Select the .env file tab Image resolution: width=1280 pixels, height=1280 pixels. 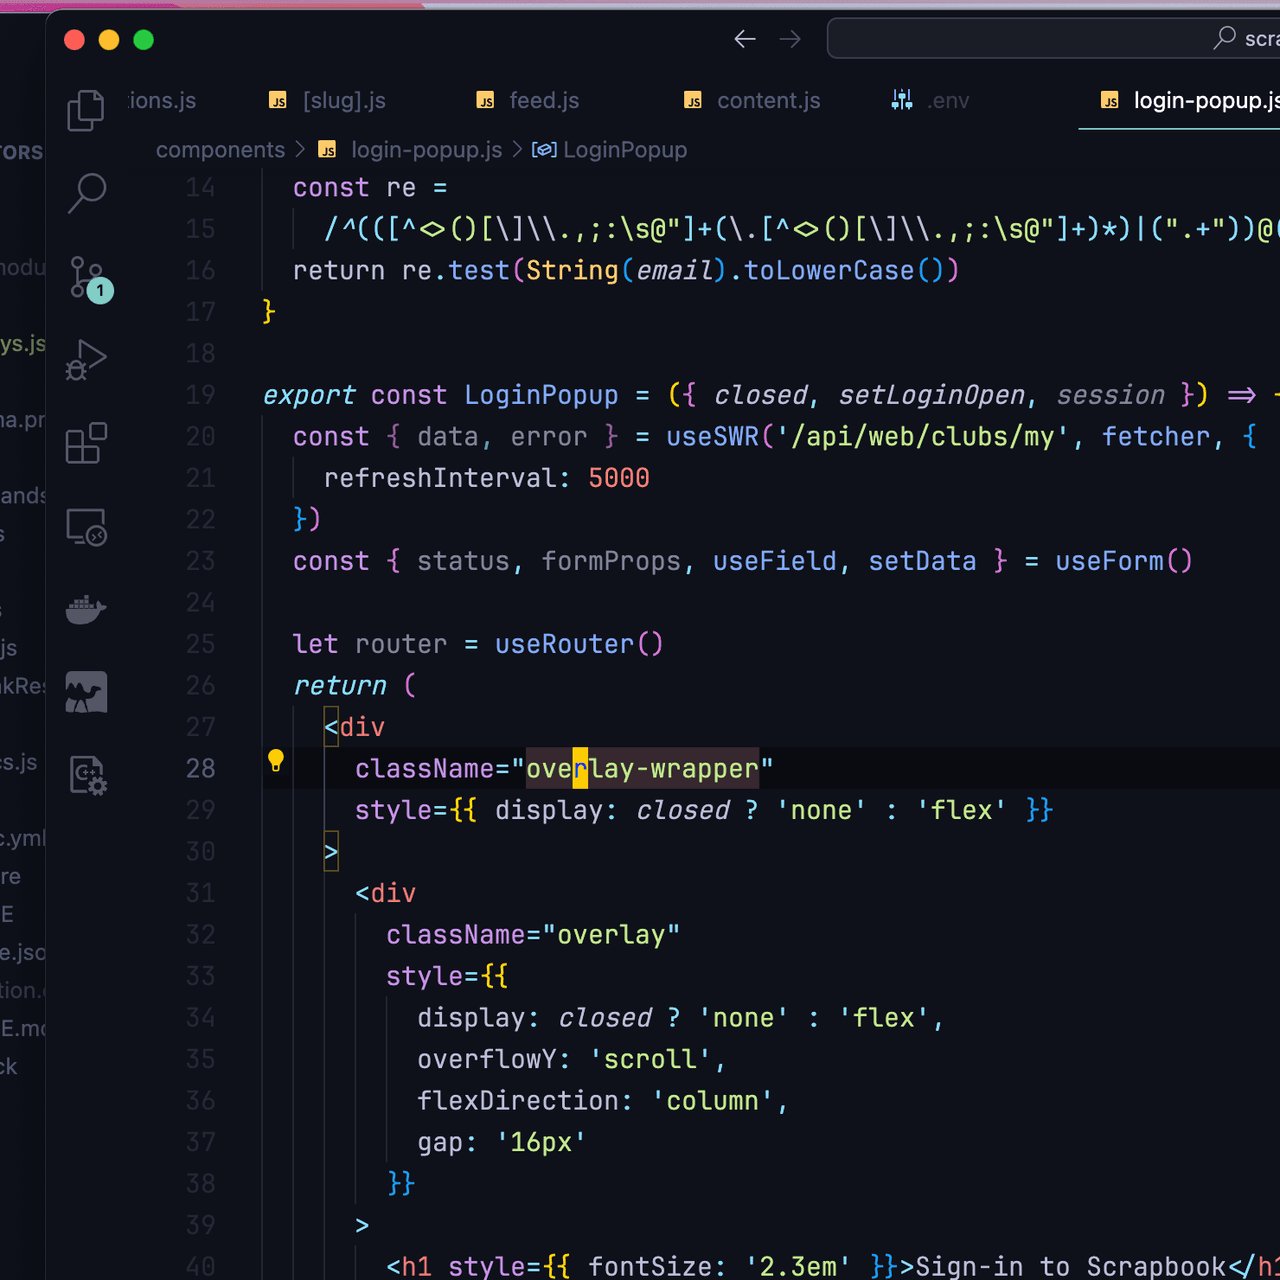pyautogui.click(x=946, y=101)
